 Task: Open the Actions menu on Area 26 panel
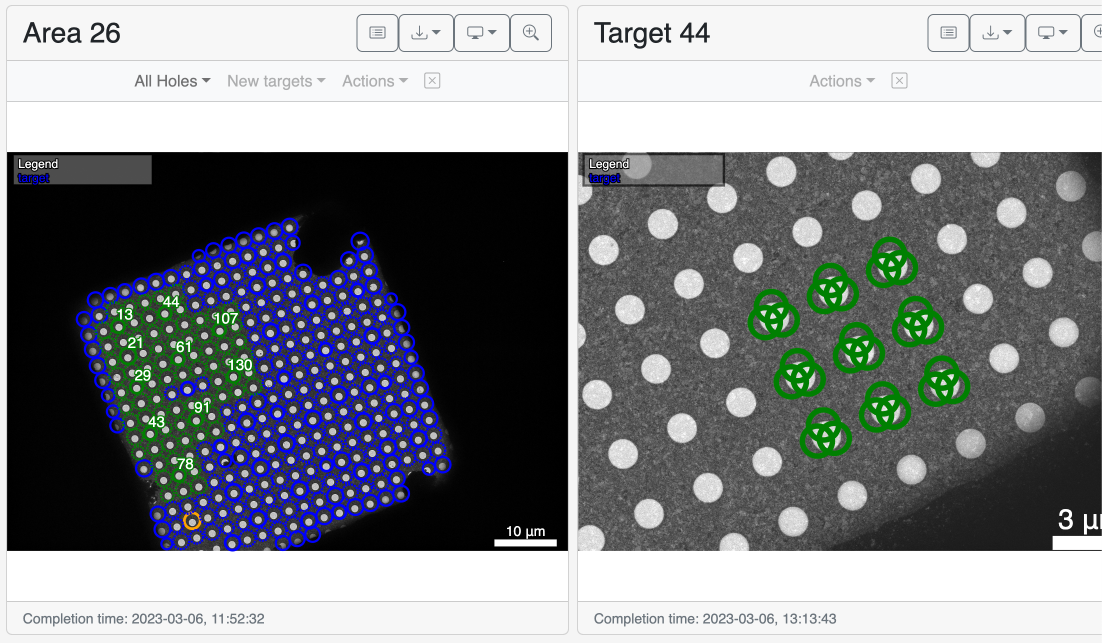coord(373,81)
